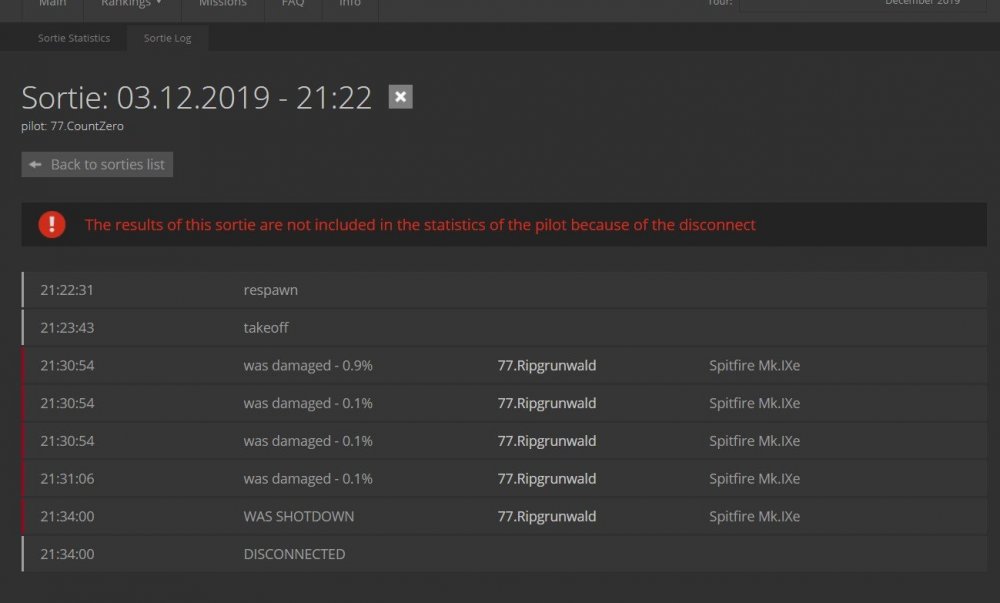
Task: Click 77.Ripgrunwald in the 0.9% damage row
Action: 546,366
